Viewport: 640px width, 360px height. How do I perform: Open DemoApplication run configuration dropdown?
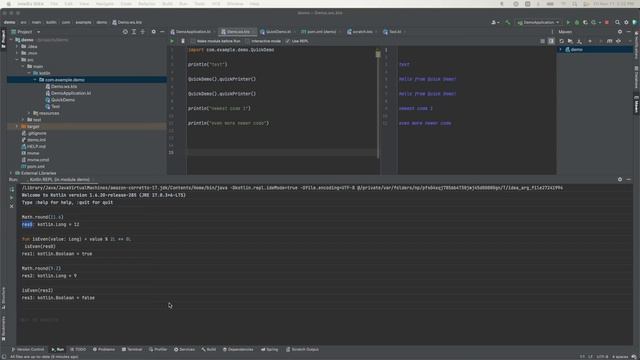click(x=538, y=22)
